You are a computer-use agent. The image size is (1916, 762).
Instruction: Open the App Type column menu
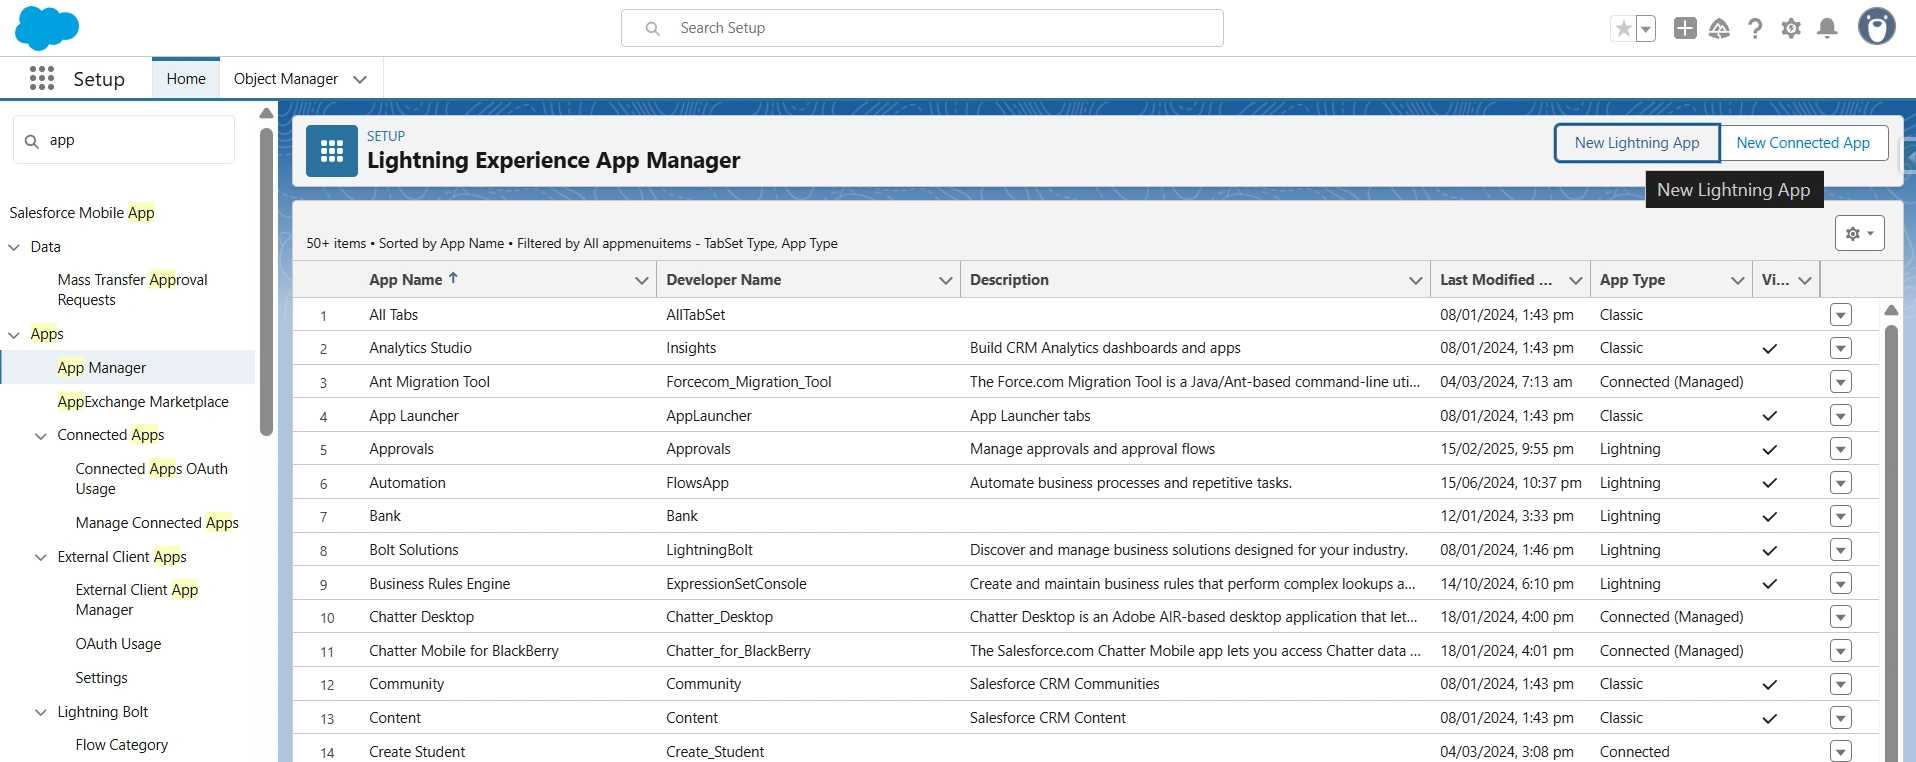click(x=1737, y=280)
